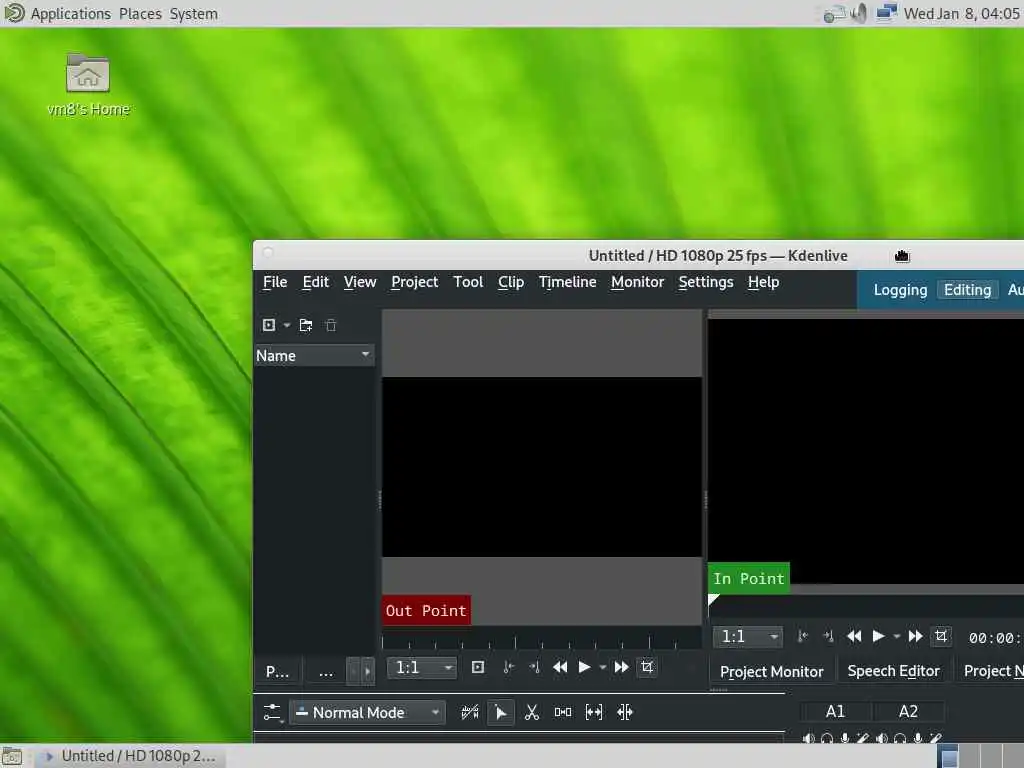
Task: Expand clip monitor play options arrow
Action: 602,667
